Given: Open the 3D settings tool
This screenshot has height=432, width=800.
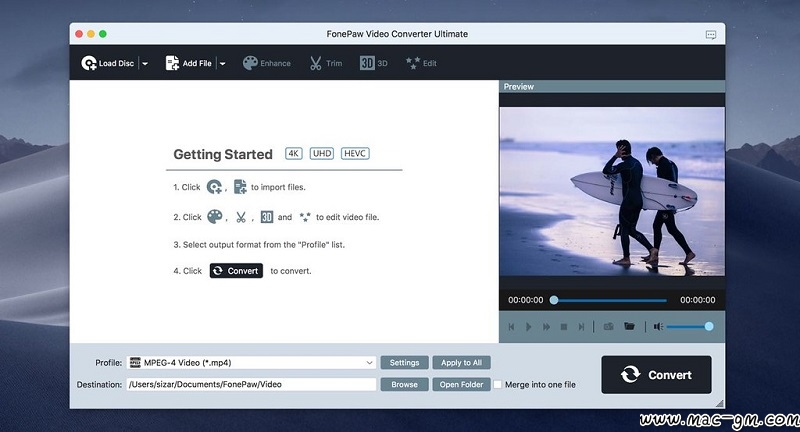Looking at the screenshot, I should tap(373, 63).
